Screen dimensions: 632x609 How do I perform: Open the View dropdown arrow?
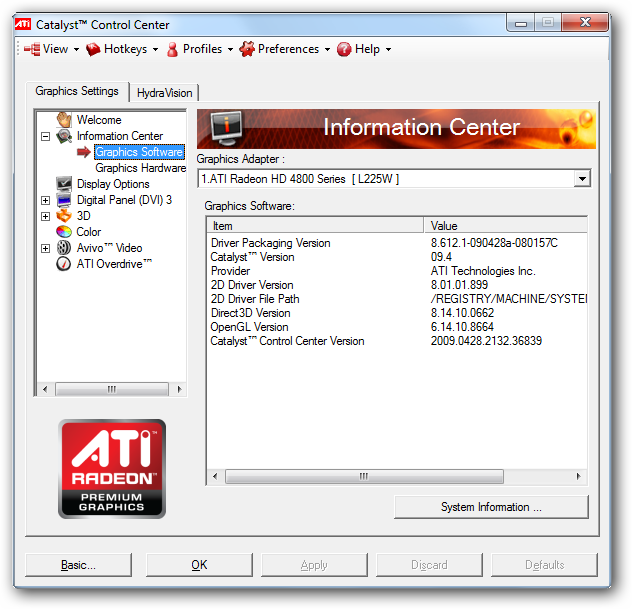76,50
